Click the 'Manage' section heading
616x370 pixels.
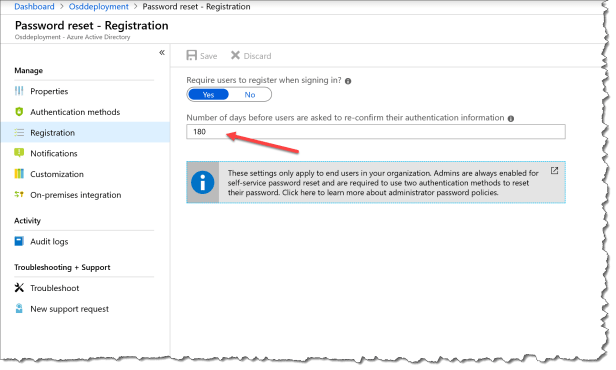click(x=29, y=71)
